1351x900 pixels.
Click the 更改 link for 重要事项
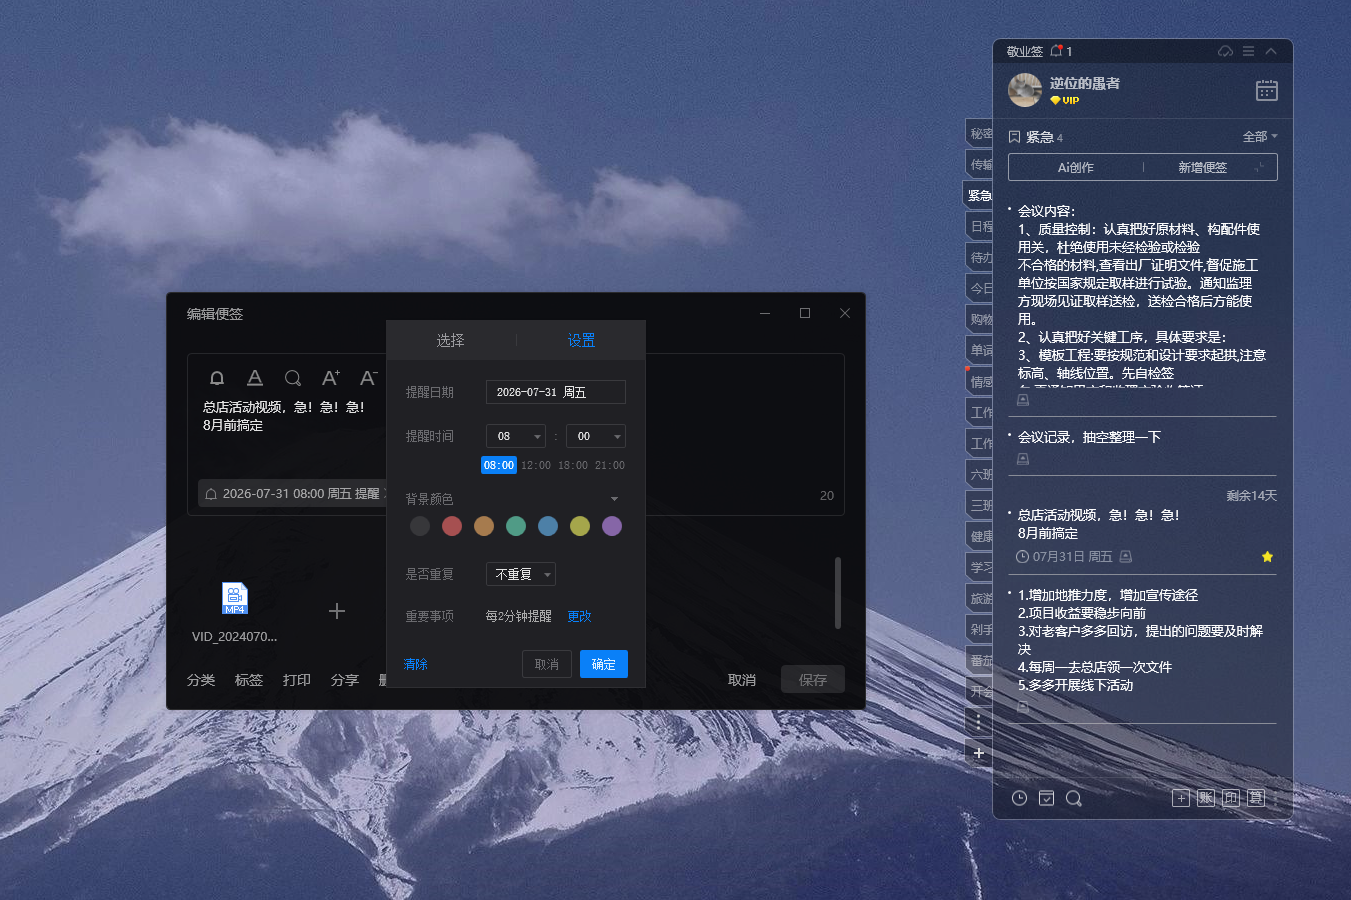580,616
